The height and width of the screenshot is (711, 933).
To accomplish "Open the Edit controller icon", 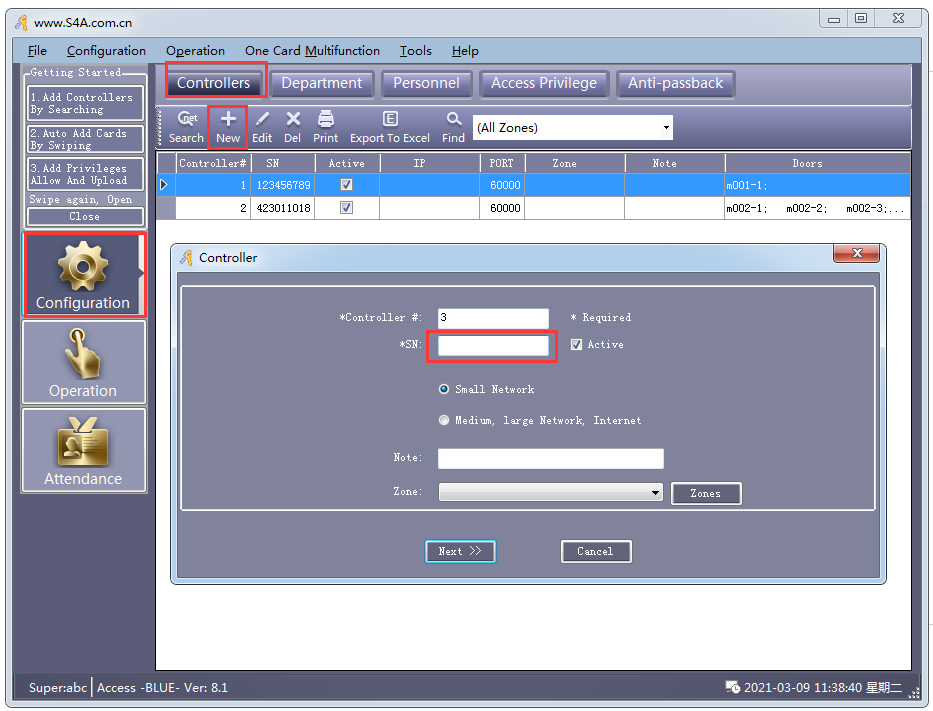I will [261, 125].
